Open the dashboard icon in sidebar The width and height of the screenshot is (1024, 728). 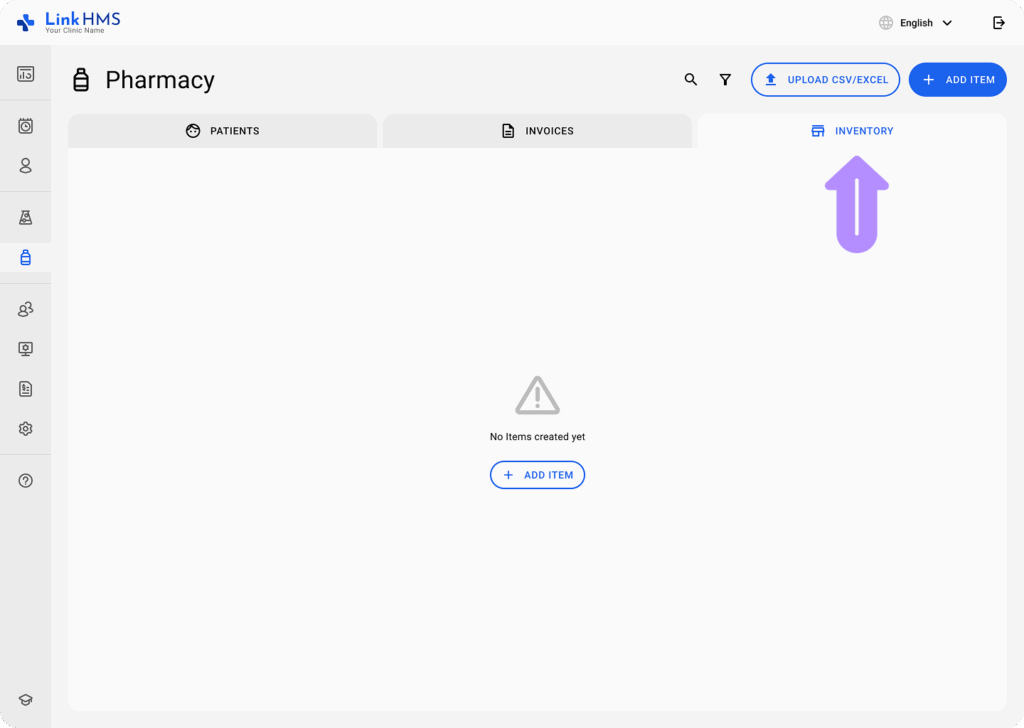pyautogui.click(x=25, y=74)
